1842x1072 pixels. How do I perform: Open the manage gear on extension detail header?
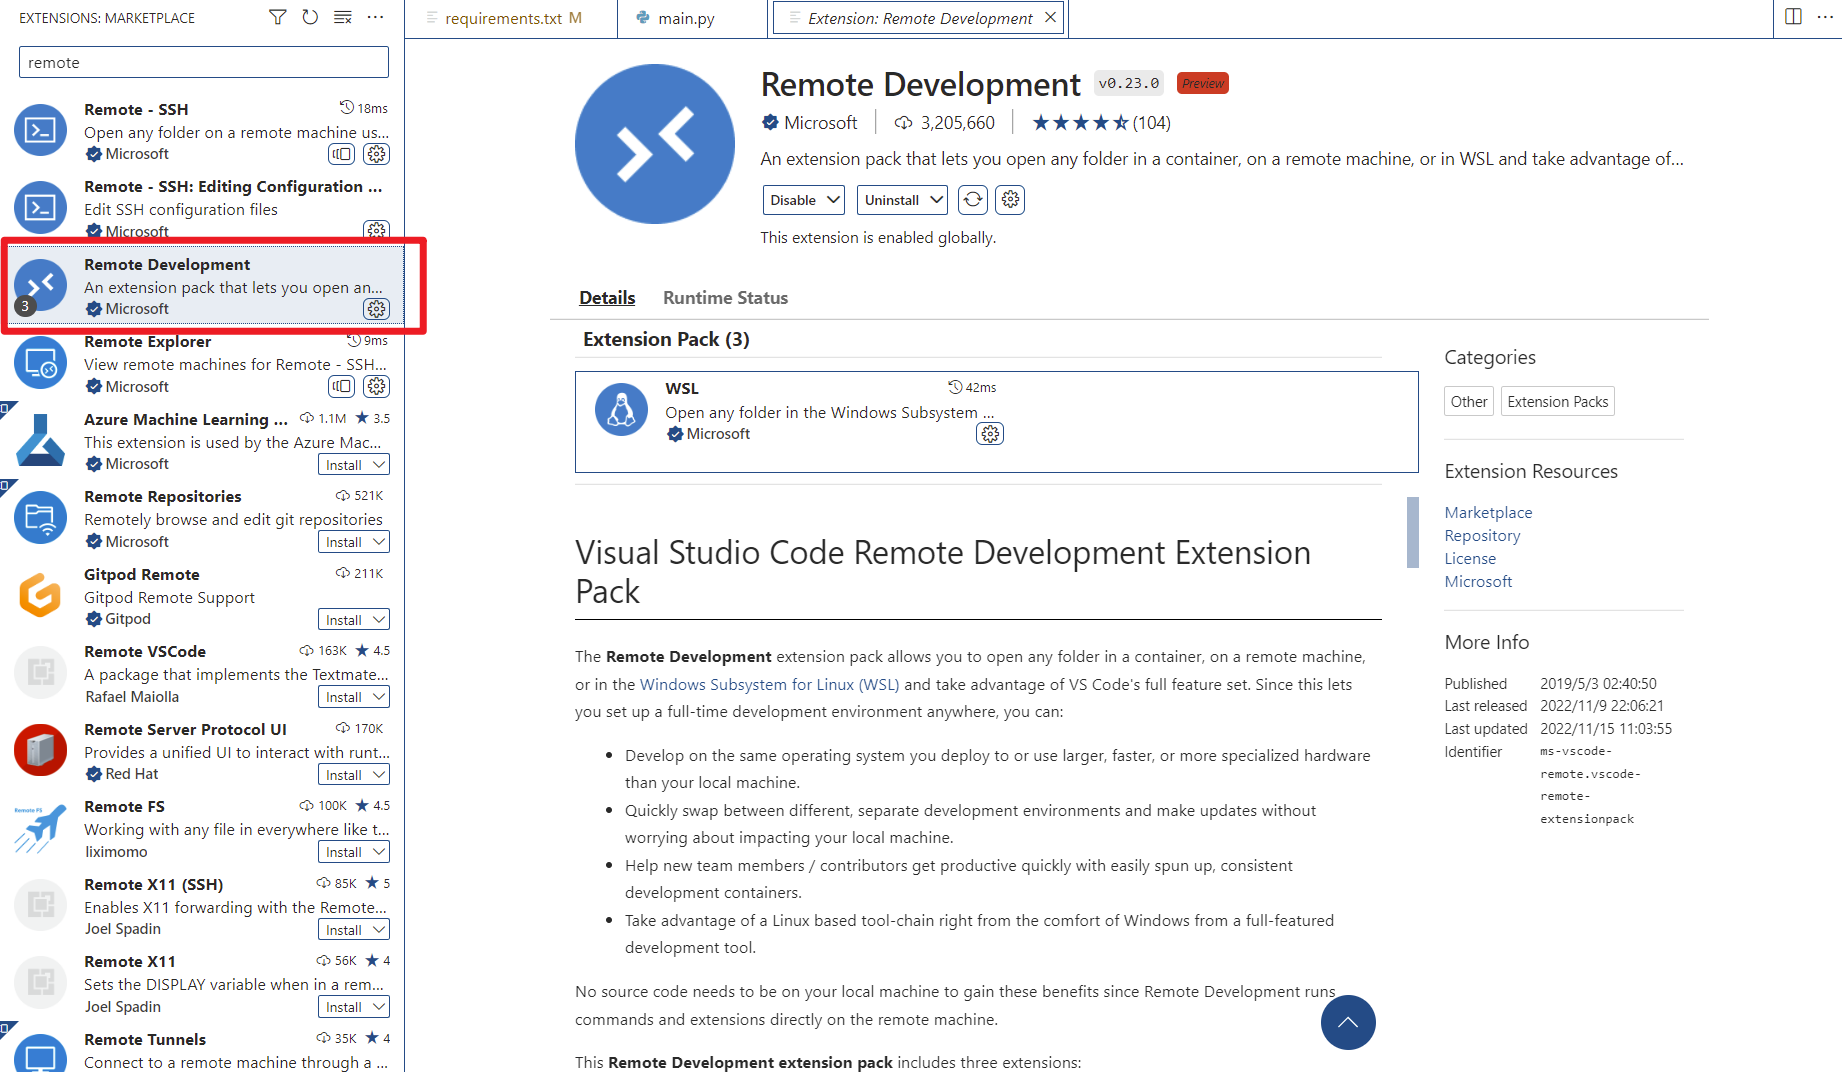[1011, 200]
